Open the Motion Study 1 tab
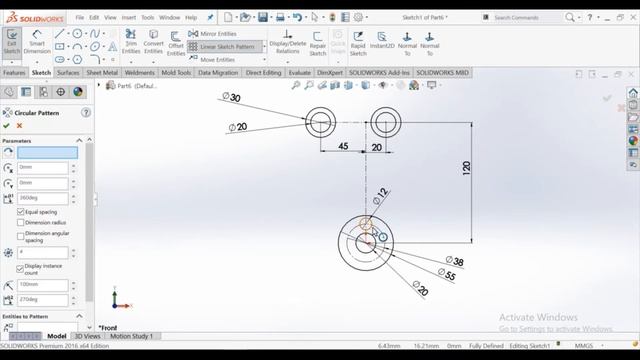The image size is (640, 360). tap(131, 336)
